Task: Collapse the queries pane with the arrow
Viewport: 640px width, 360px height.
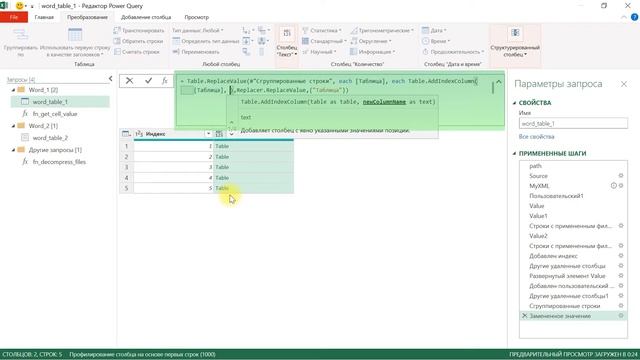Action: [110, 78]
